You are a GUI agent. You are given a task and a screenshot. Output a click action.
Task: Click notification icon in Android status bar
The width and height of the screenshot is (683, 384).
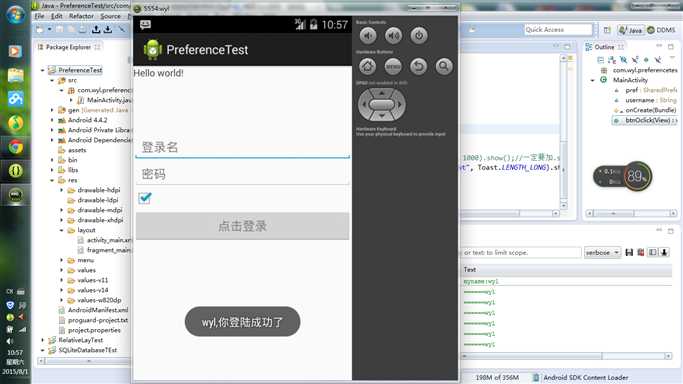(145, 25)
